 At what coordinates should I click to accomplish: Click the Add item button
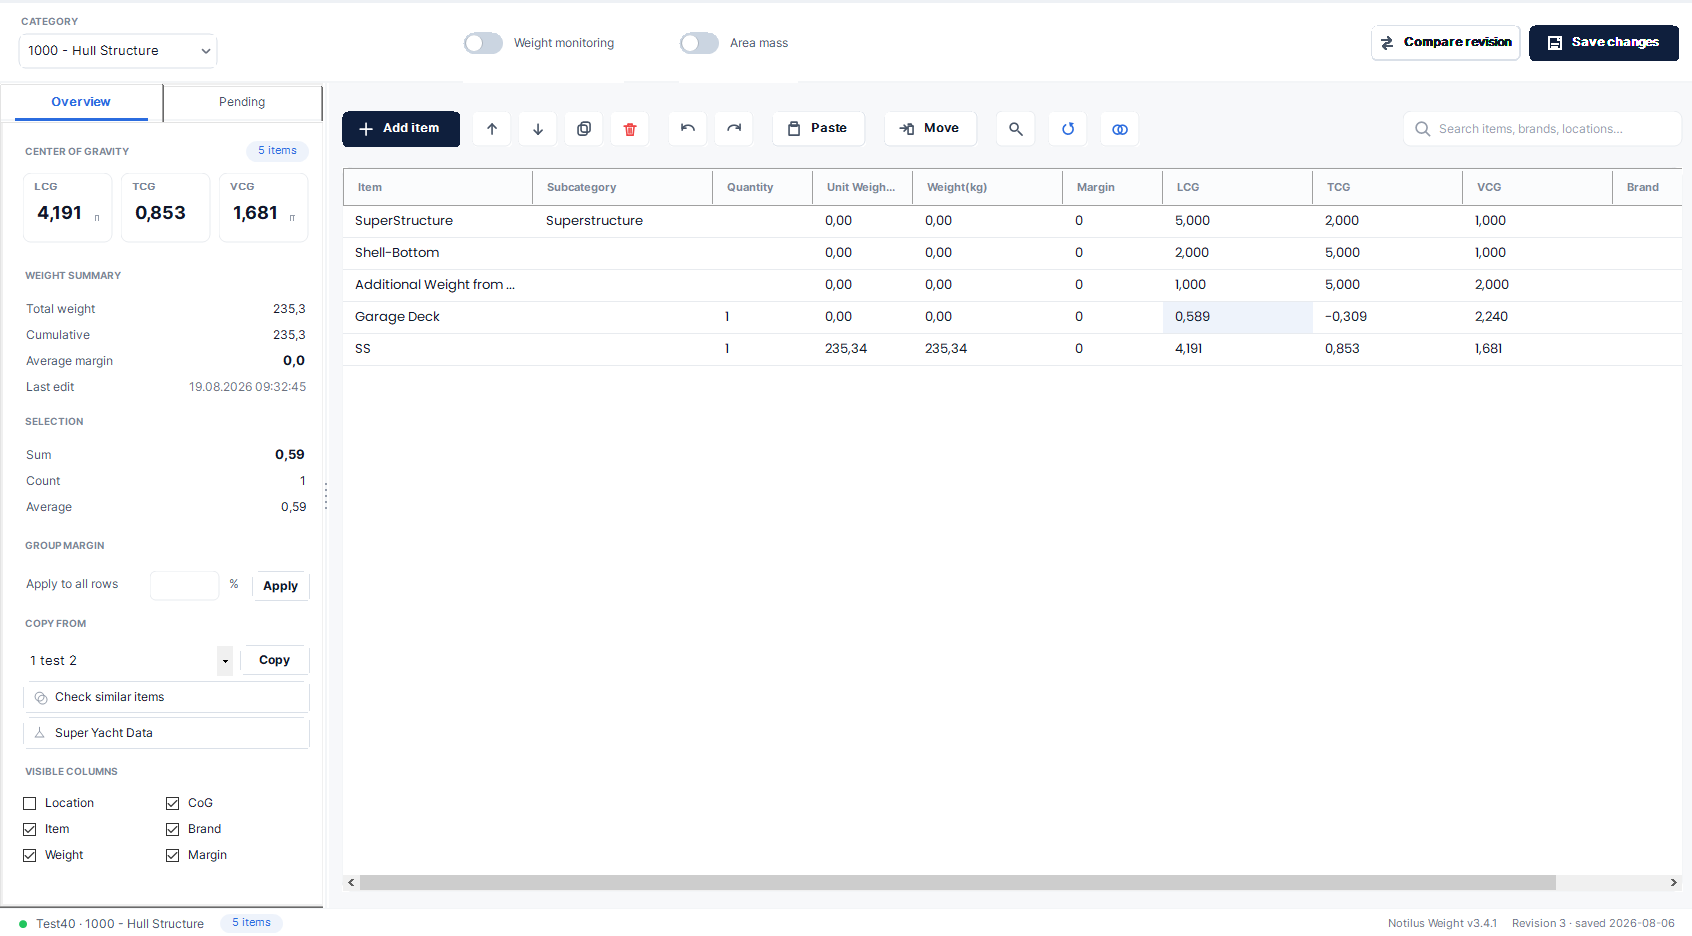401,129
